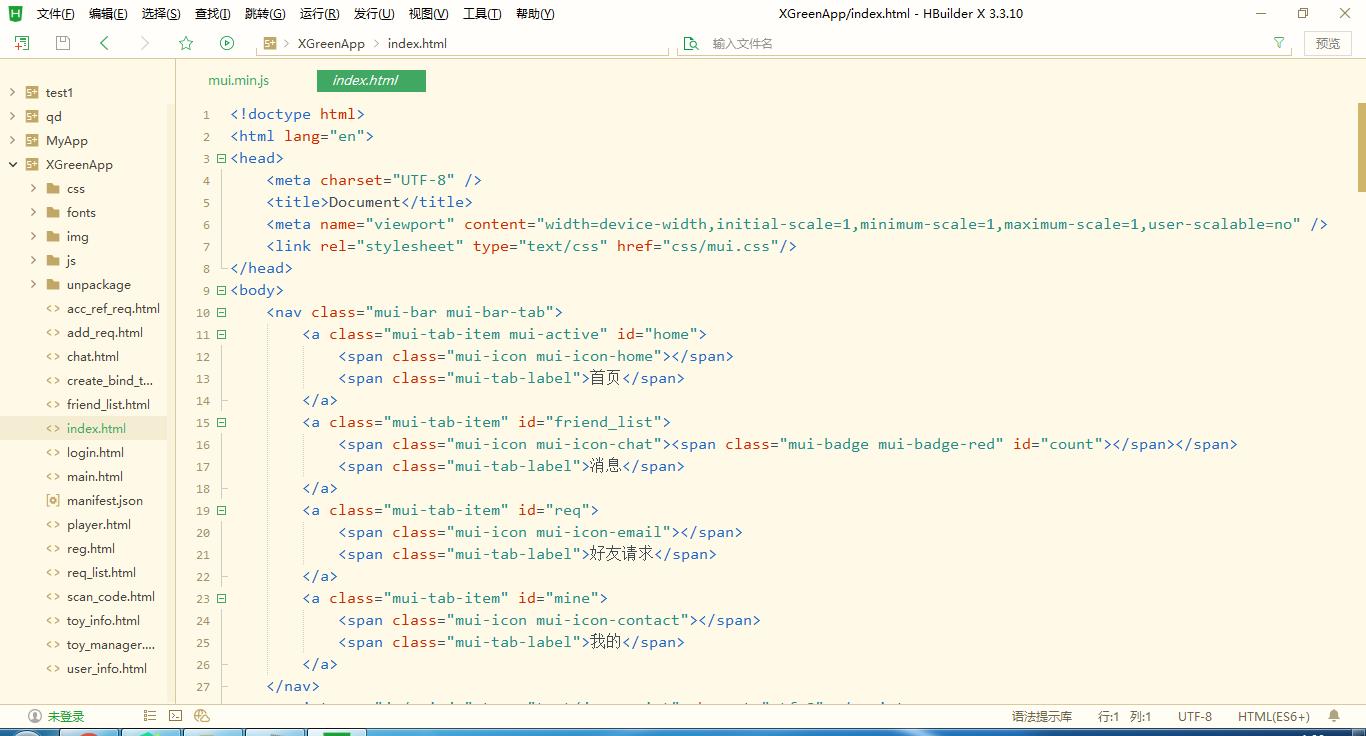This screenshot has width=1366, height=736.
Task: Open the 运行(R) menu
Action: click(319, 14)
